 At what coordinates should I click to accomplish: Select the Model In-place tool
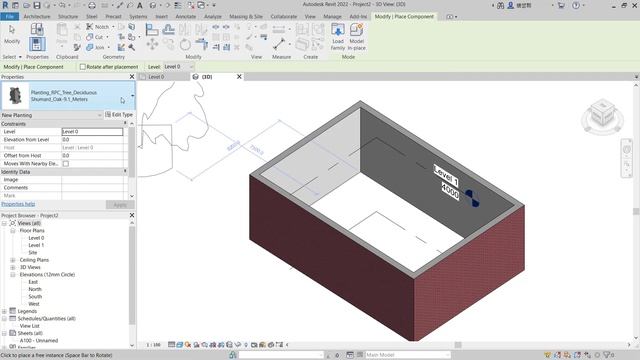tap(356, 36)
